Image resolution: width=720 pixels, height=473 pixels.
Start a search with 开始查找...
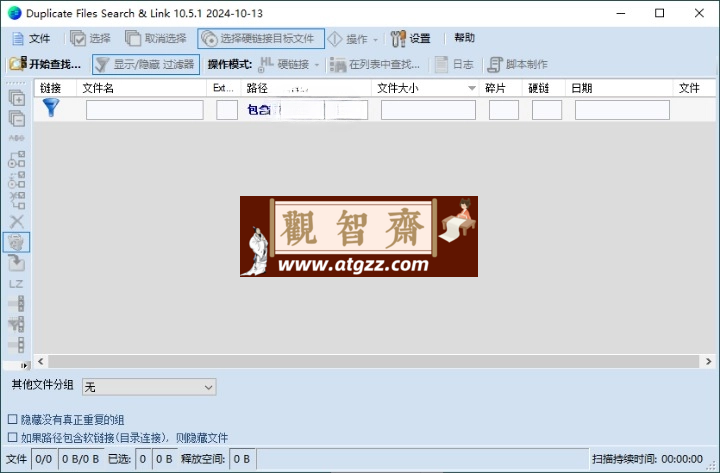click(45, 64)
